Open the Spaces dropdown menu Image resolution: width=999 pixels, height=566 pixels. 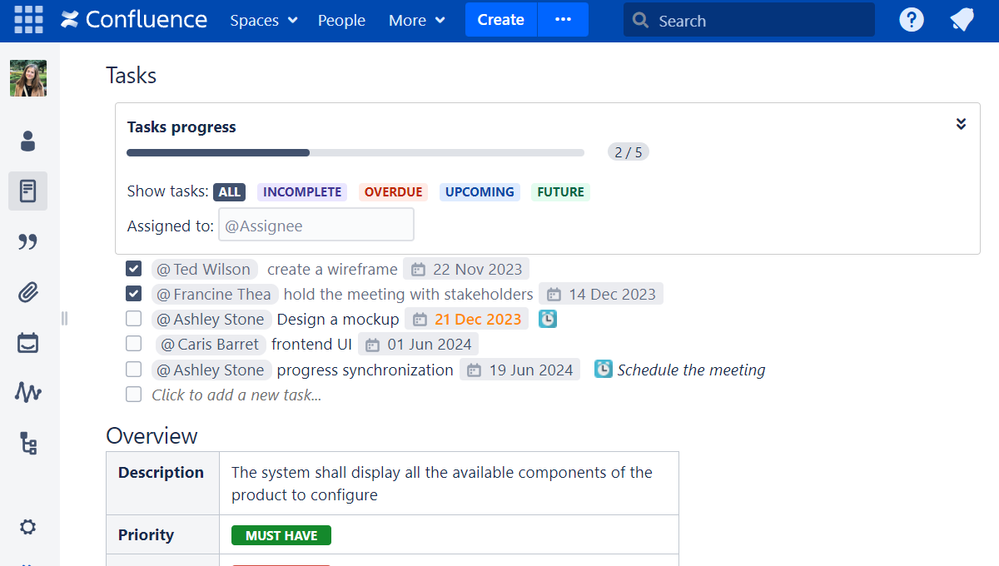click(264, 20)
